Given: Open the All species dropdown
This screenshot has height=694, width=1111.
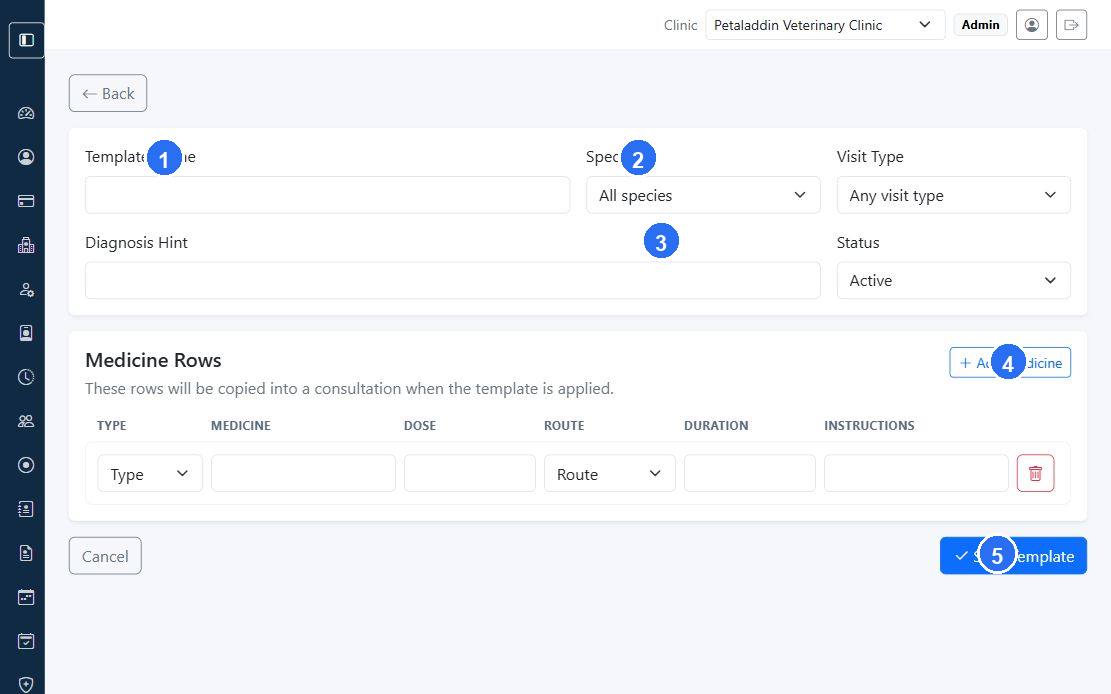Looking at the screenshot, I should [x=703, y=195].
